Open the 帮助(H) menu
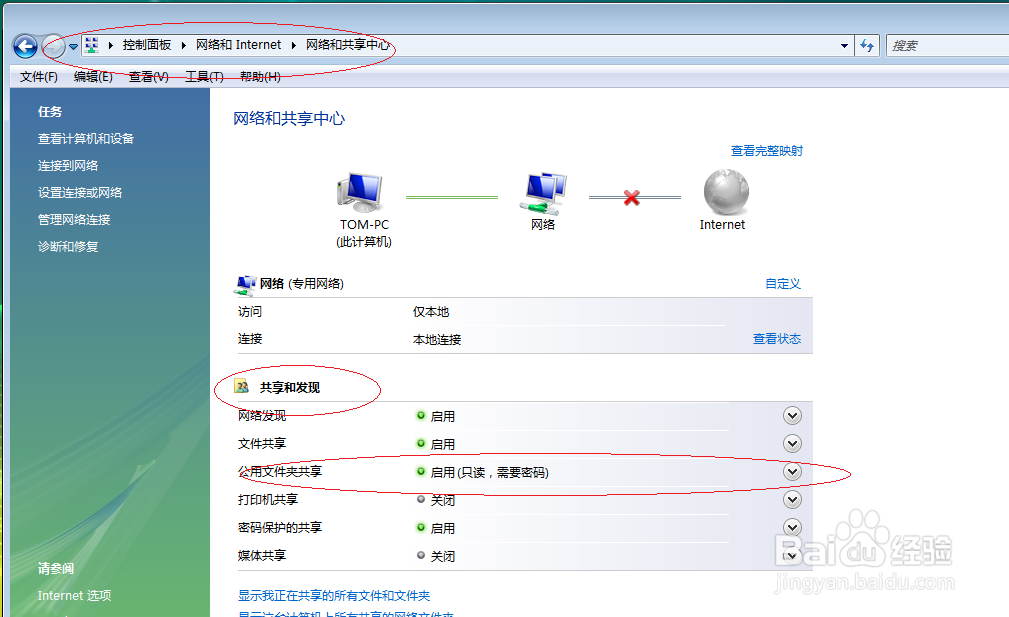 coord(260,77)
